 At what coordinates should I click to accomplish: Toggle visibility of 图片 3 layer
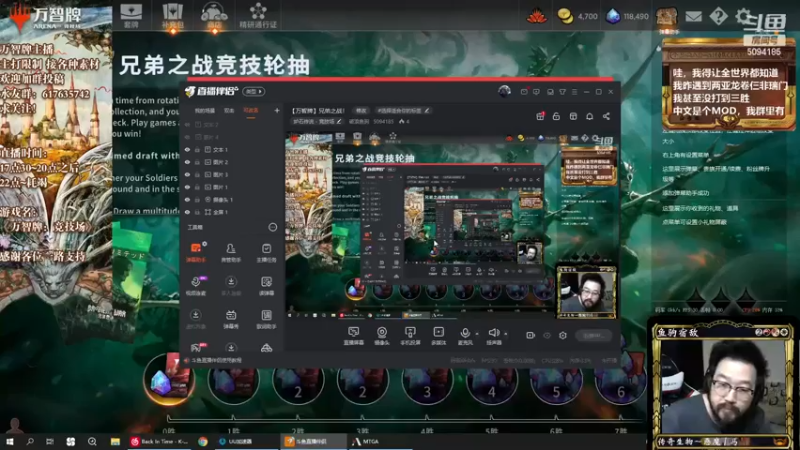187,174
